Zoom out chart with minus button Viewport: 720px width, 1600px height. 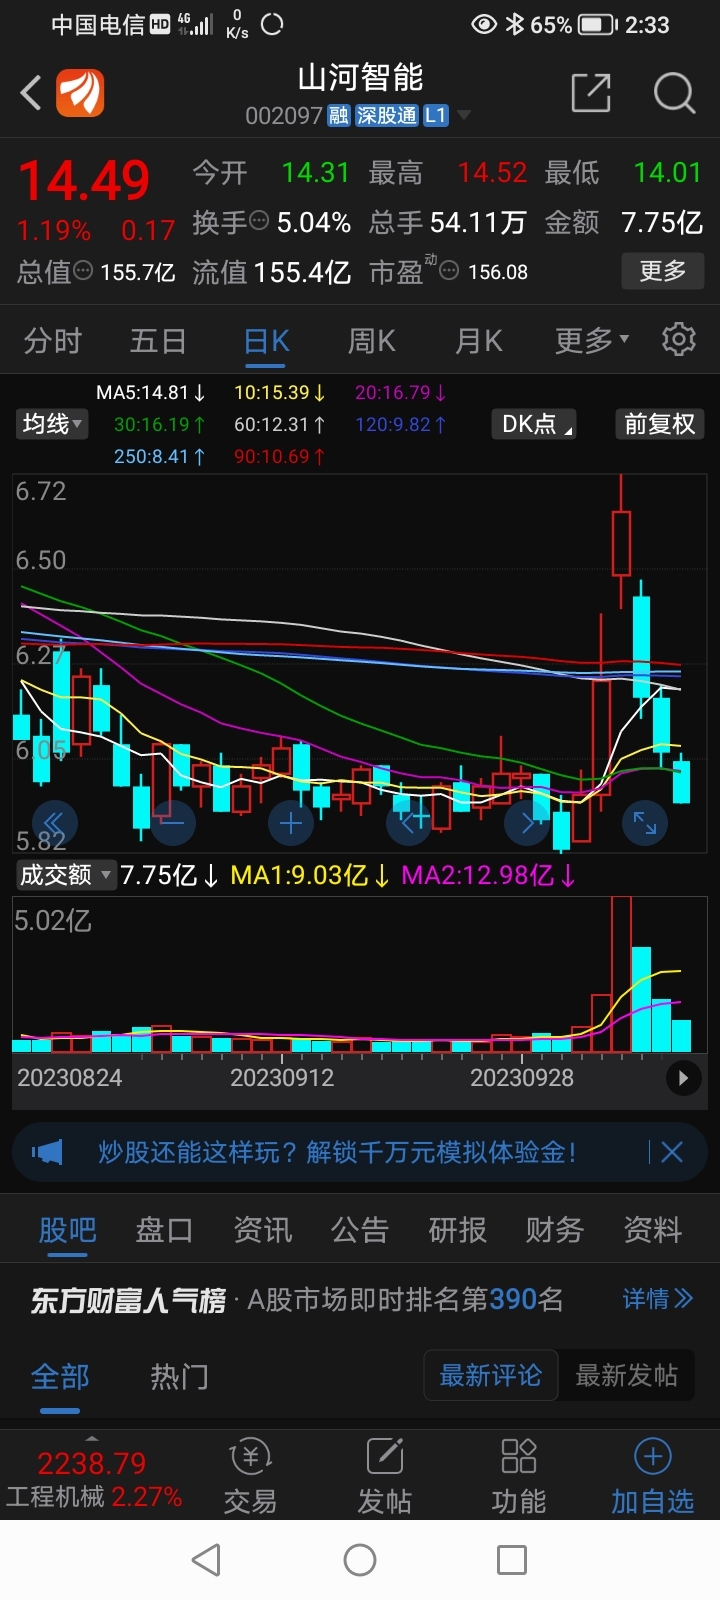coord(172,823)
